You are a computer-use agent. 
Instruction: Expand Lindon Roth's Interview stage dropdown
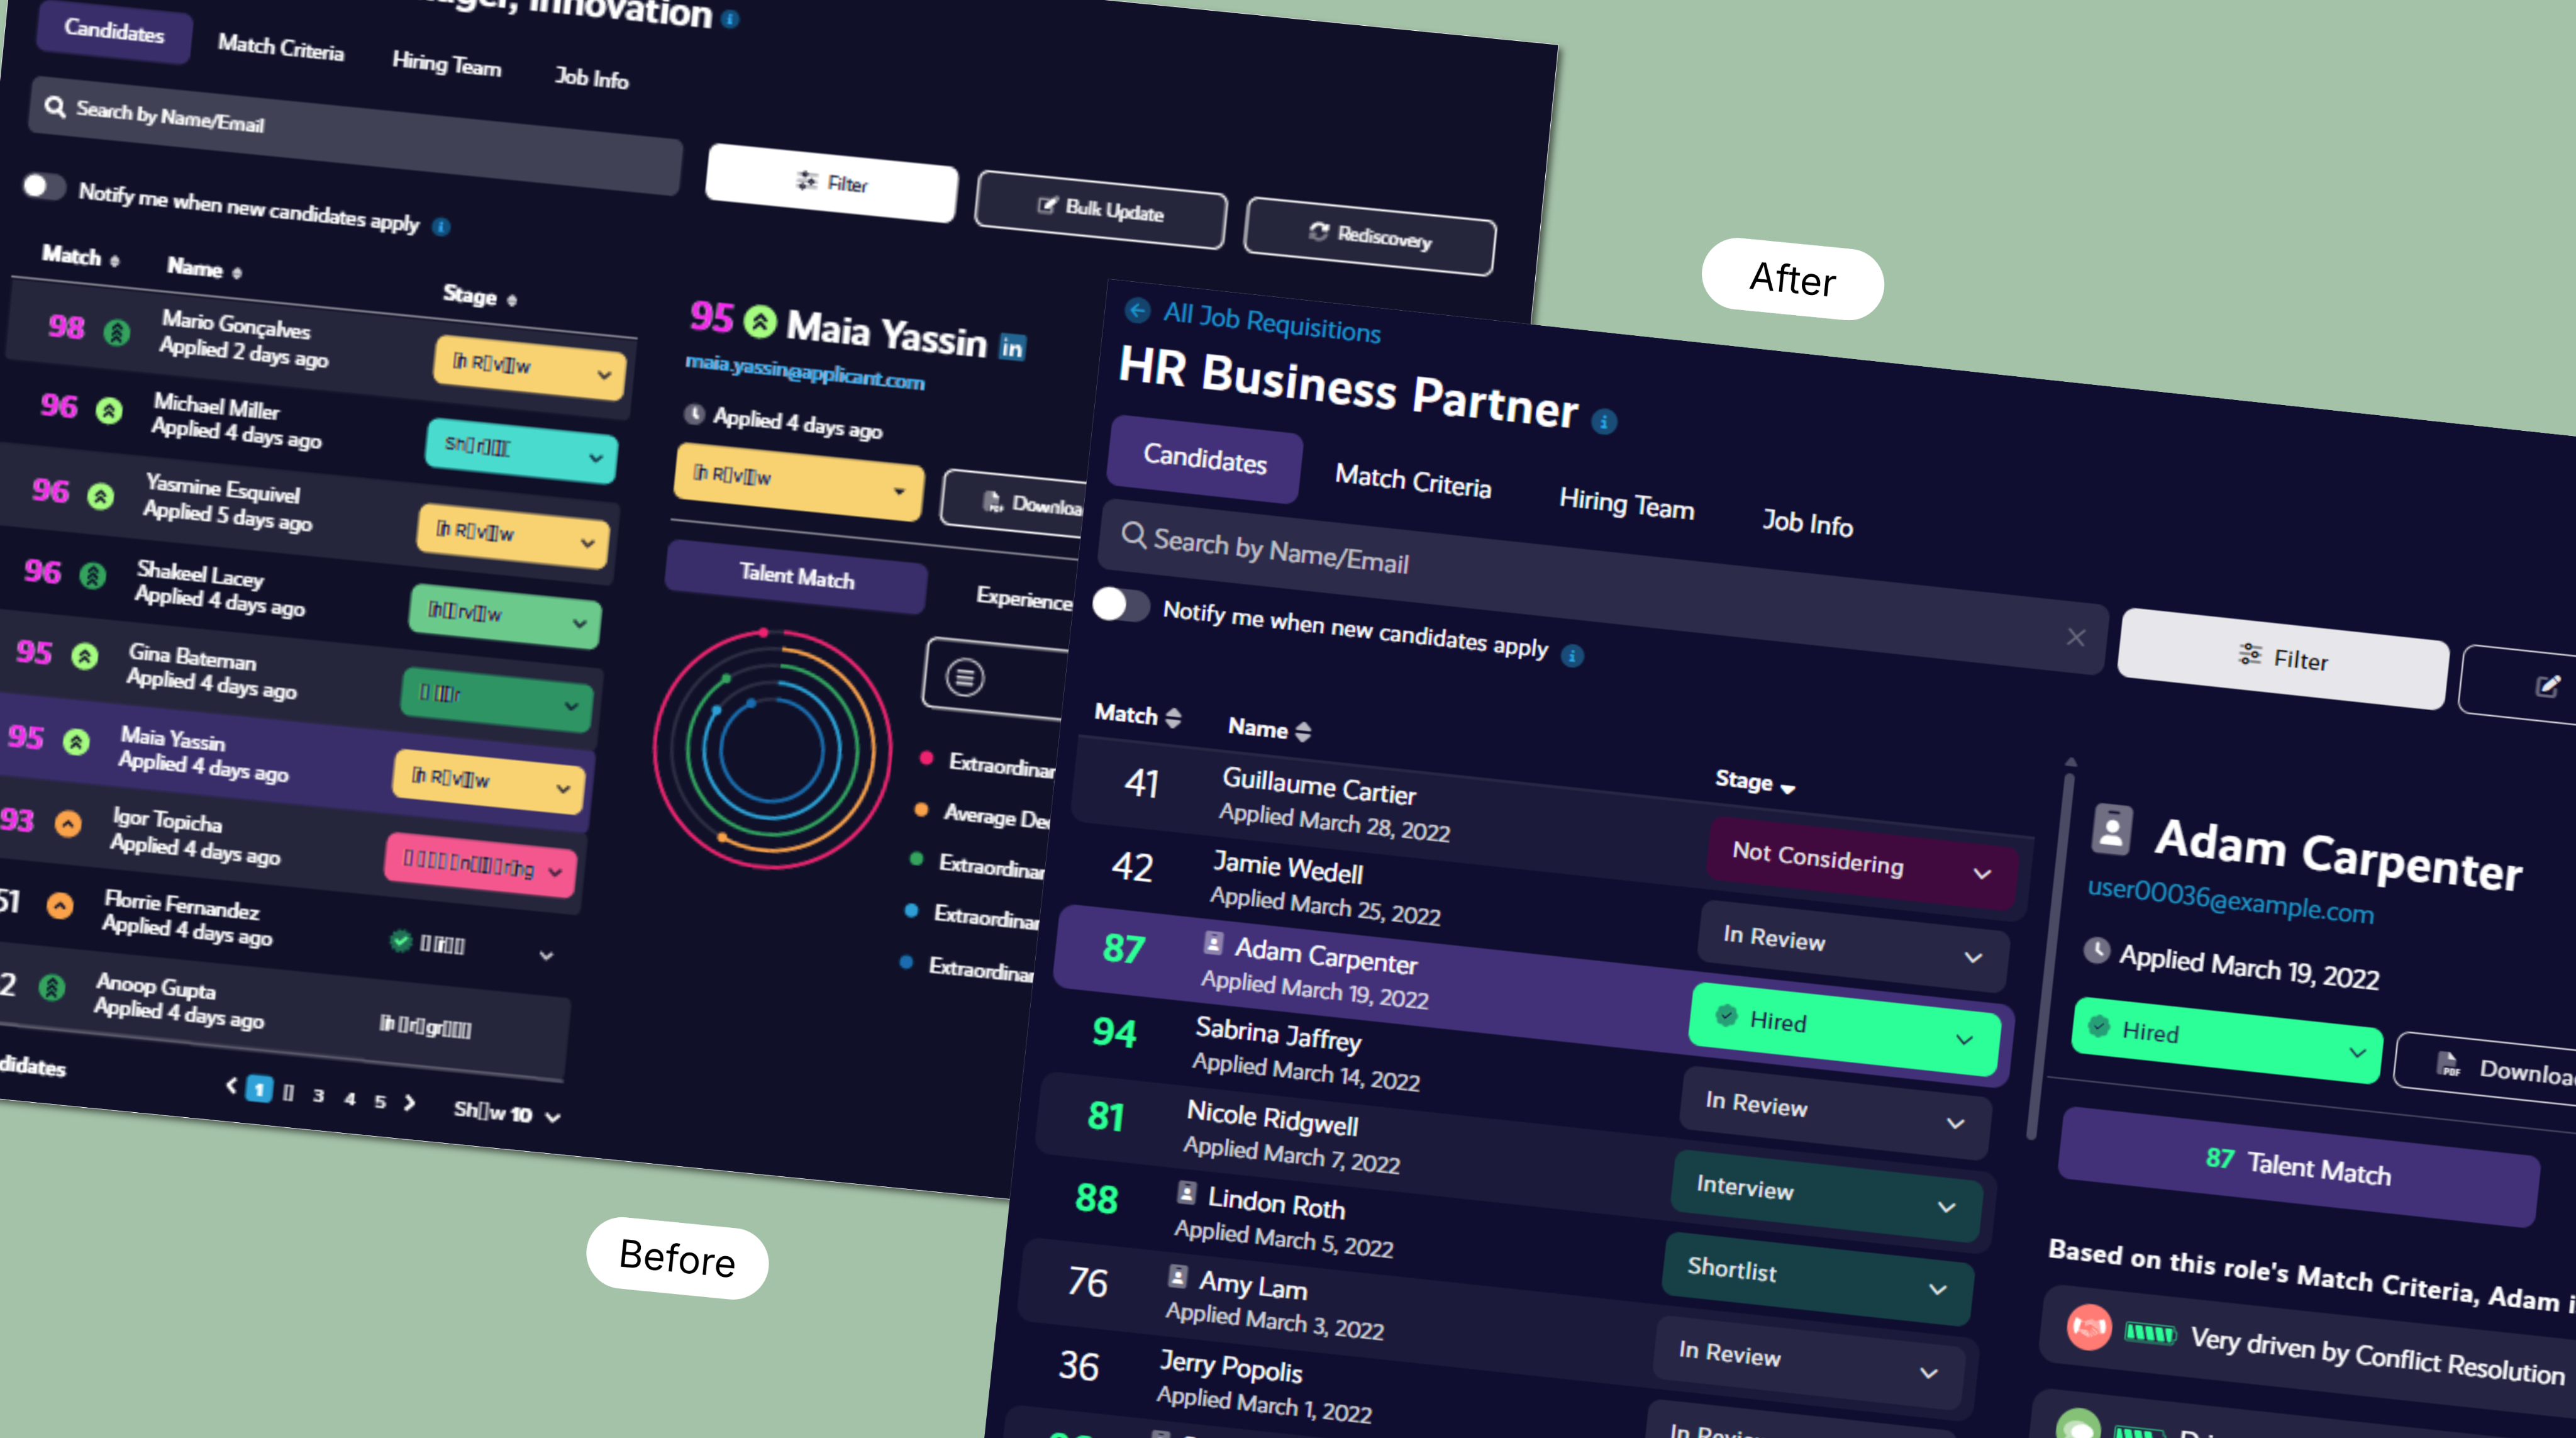[1826, 1196]
